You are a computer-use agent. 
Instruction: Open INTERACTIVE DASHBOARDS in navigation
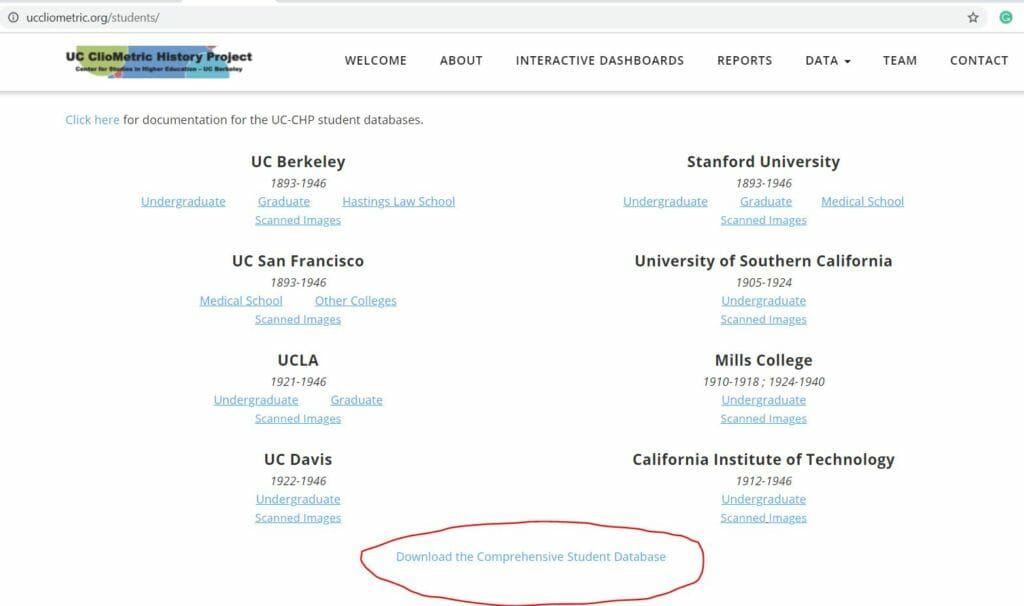599,61
